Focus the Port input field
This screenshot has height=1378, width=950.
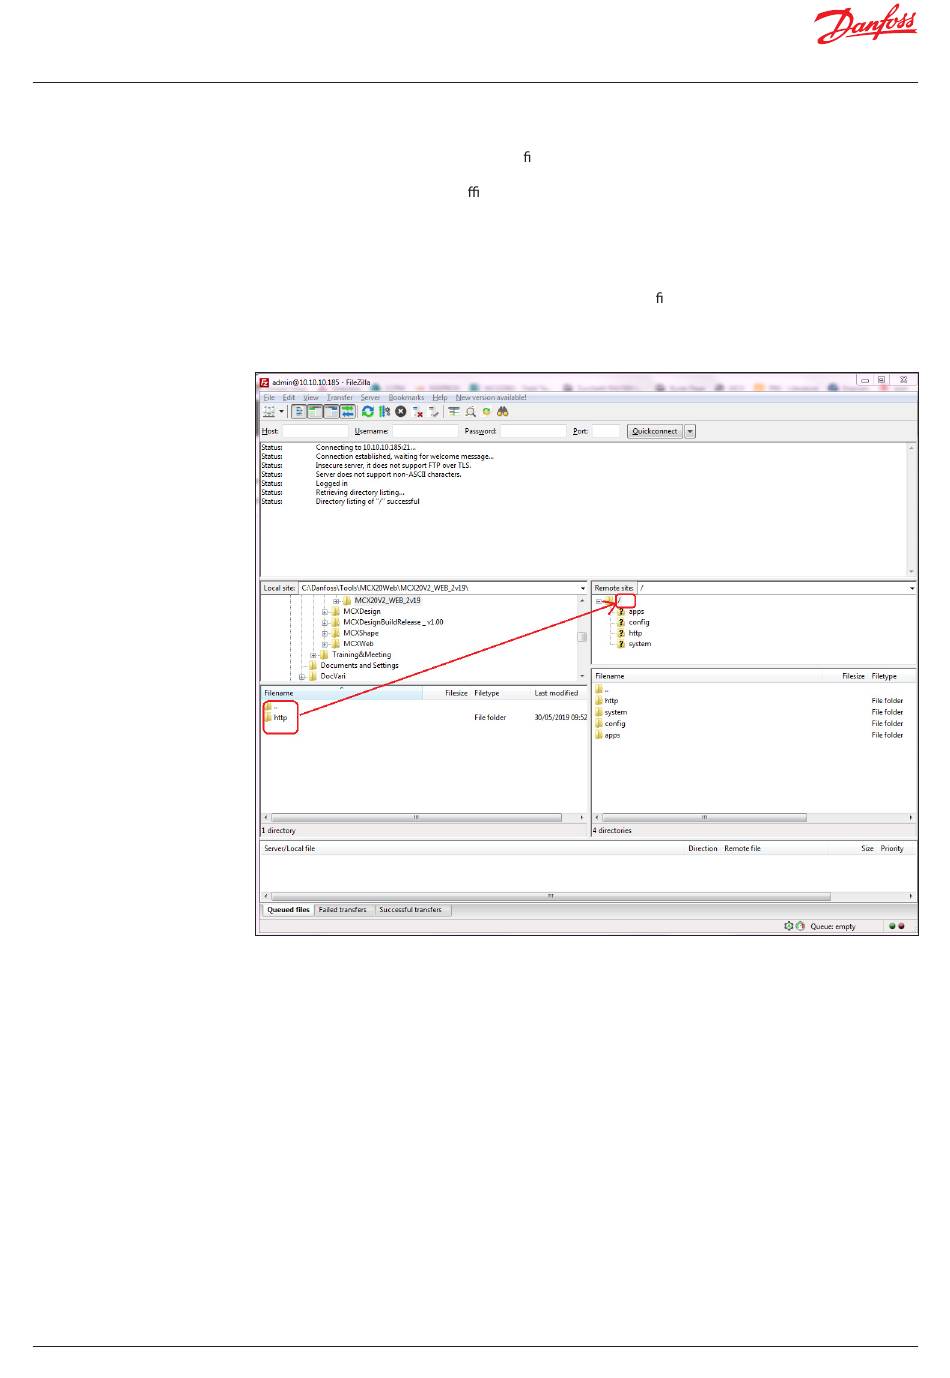606,431
